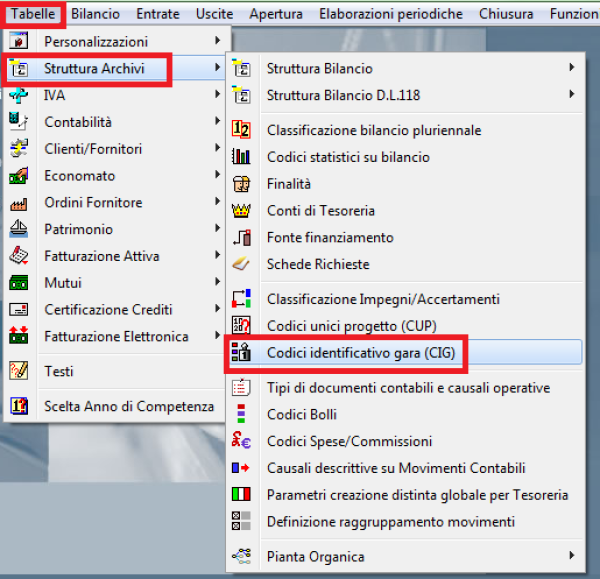Click the Economato icon

click(18, 176)
